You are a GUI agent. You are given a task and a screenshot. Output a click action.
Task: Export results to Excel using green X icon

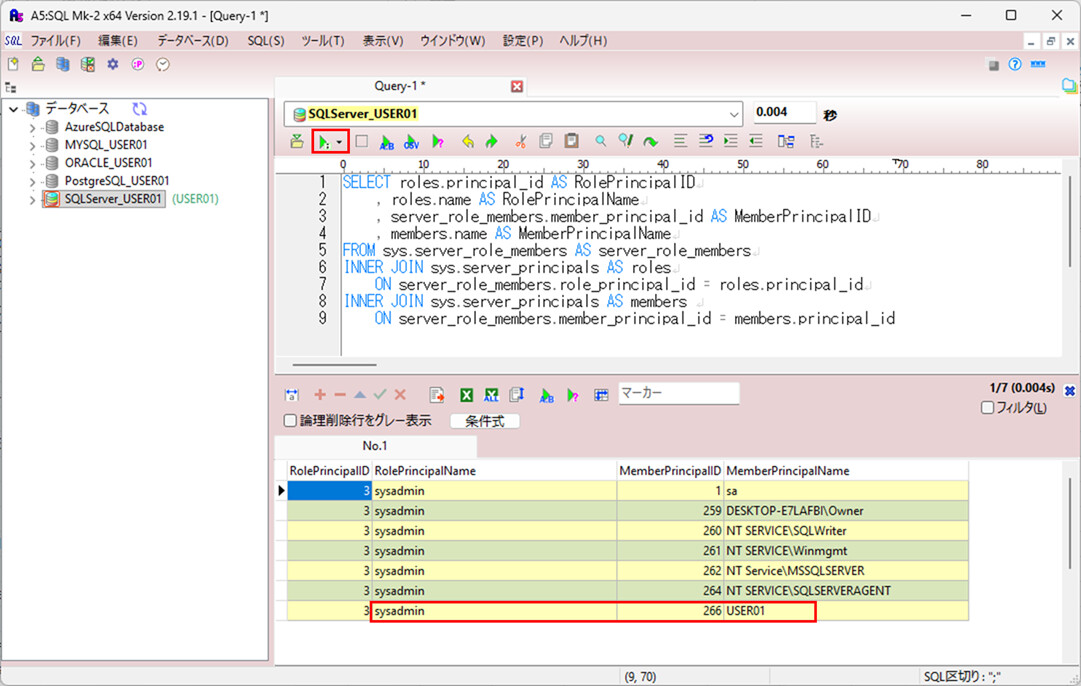pyautogui.click(x=466, y=395)
